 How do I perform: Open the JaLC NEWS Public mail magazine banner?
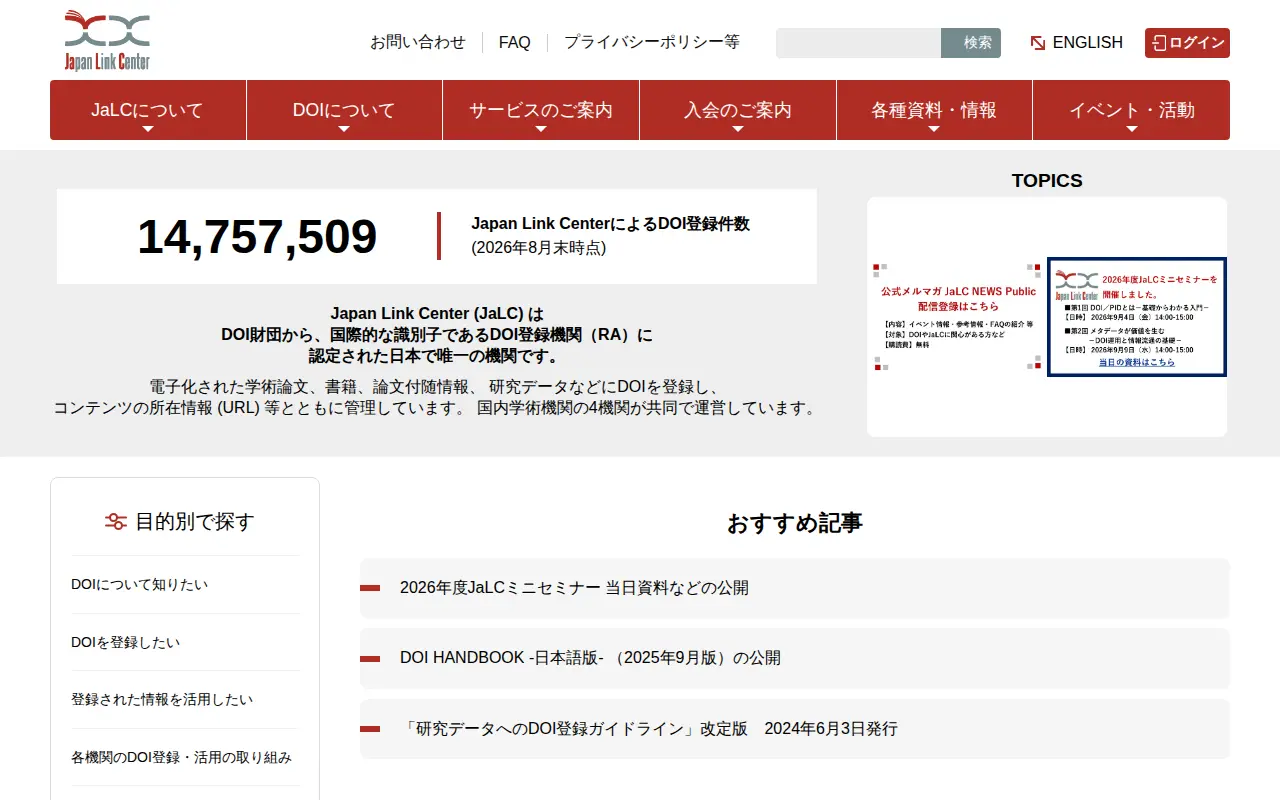pyautogui.click(x=957, y=317)
